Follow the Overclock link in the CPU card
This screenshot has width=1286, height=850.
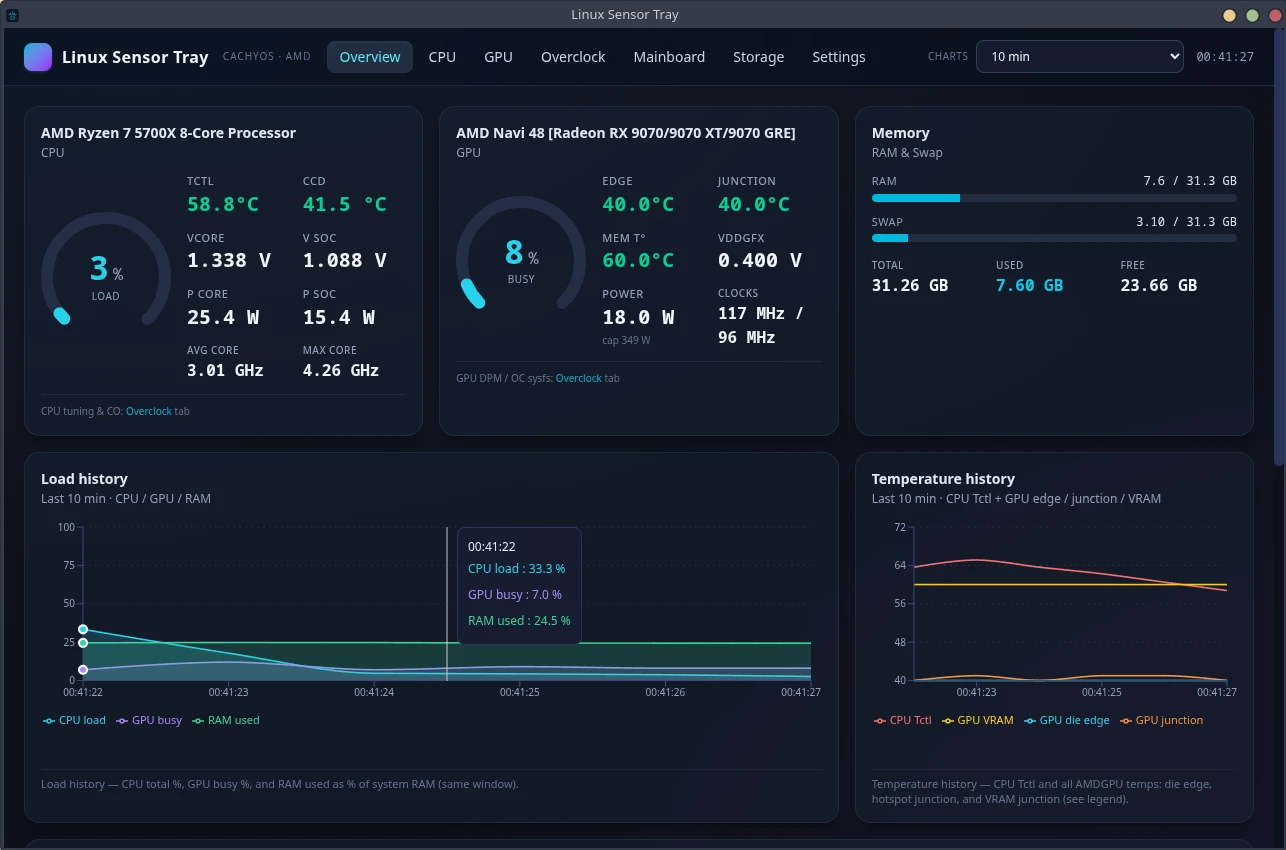point(149,412)
